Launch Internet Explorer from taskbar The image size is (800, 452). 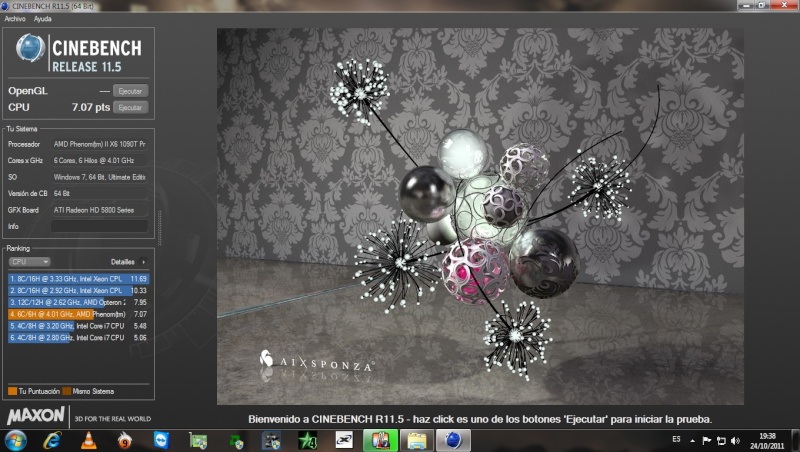pos(52,440)
